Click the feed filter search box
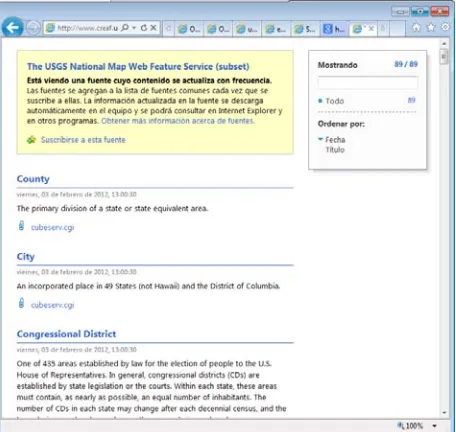Viewport: 456px width, 432px height. (x=368, y=83)
